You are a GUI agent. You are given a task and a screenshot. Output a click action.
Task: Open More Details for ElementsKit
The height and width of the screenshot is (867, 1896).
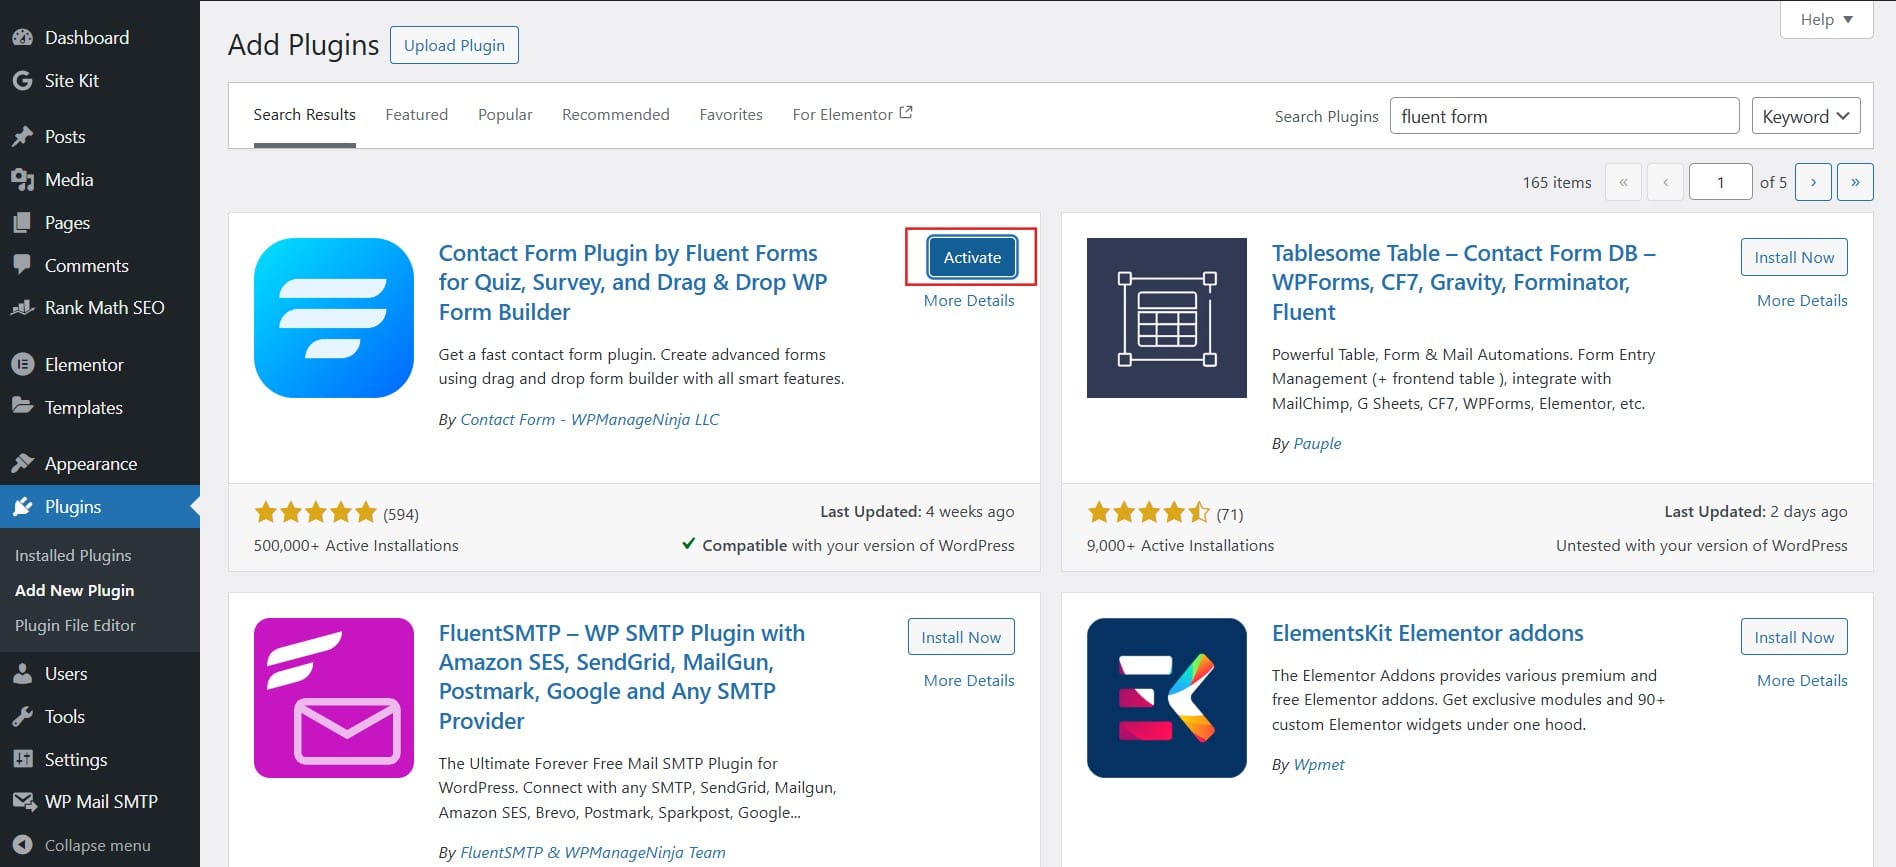coord(1802,681)
